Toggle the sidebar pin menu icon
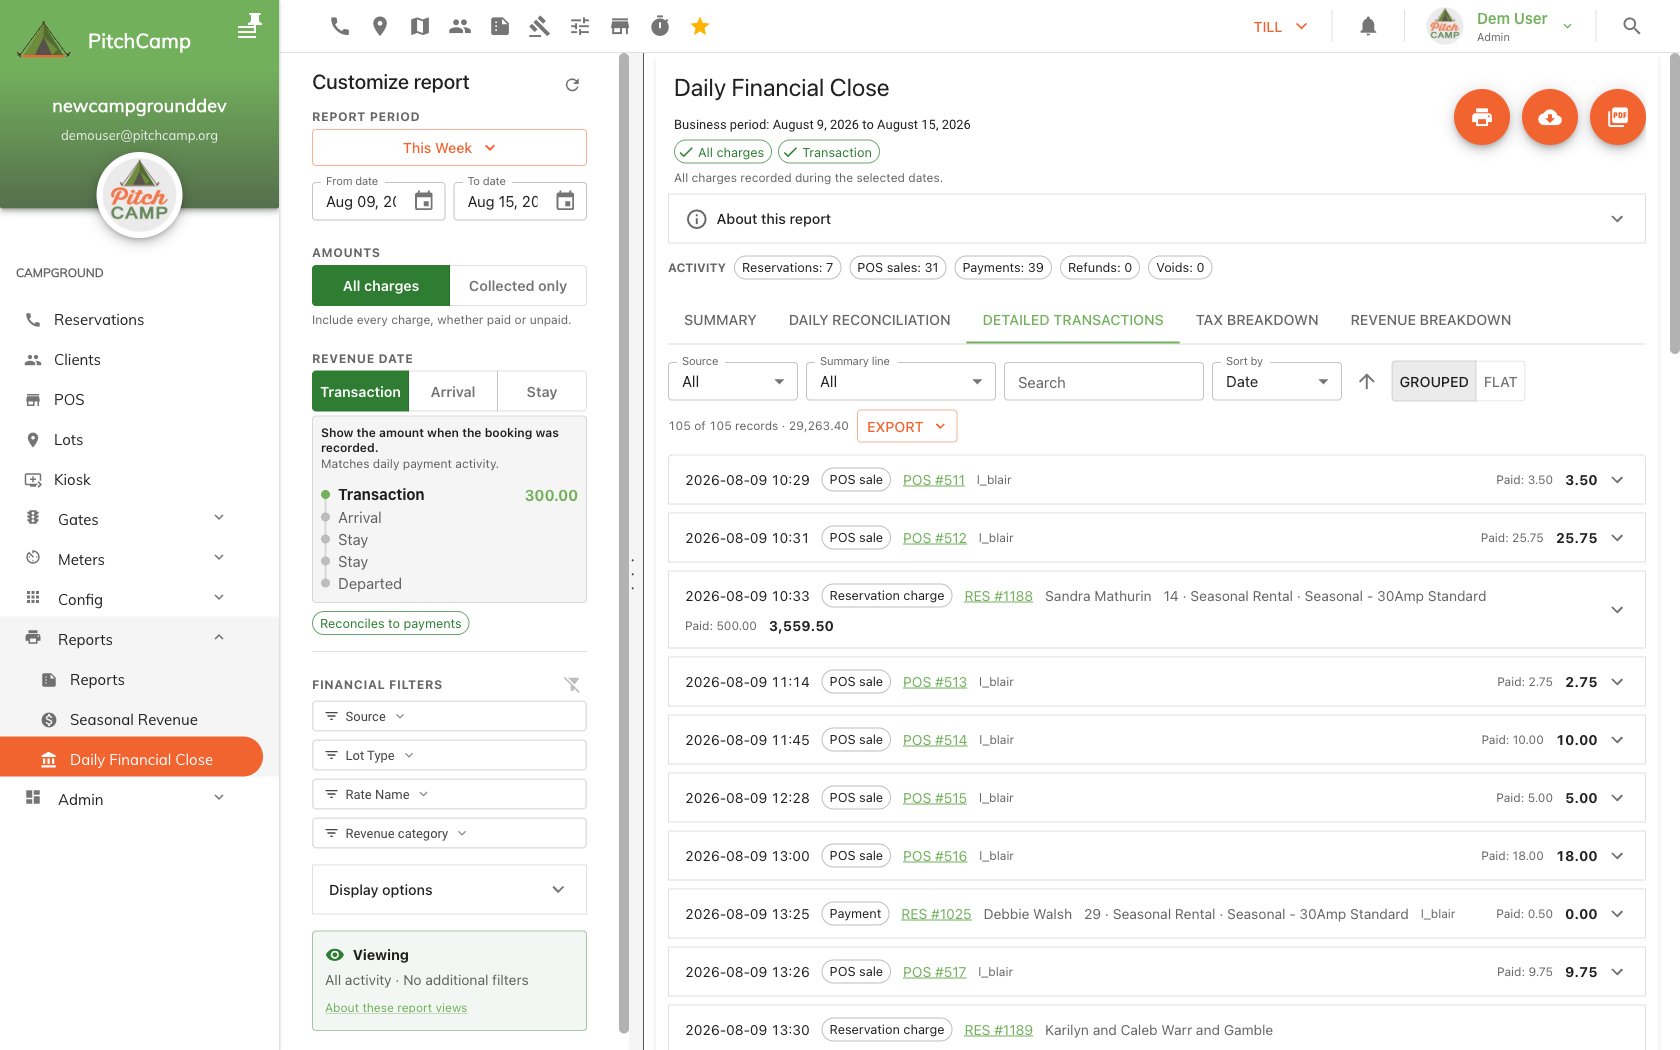Image resolution: width=1680 pixels, height=1050 pixels. pos(250,26)
